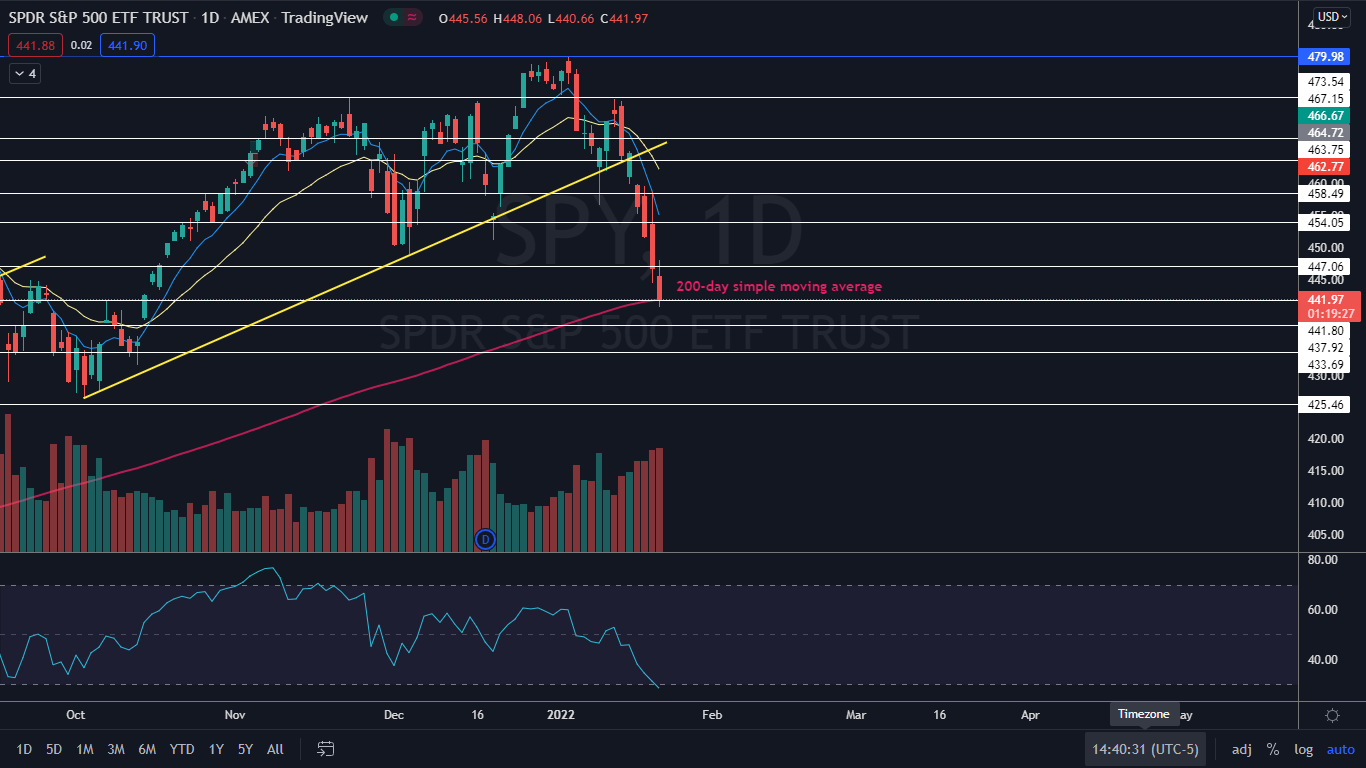The height and width of the screenshot is (768, 1366).
Task: Open timezone menu showing 14:40:31 (UTC-5)
Action: [1145, 749]
